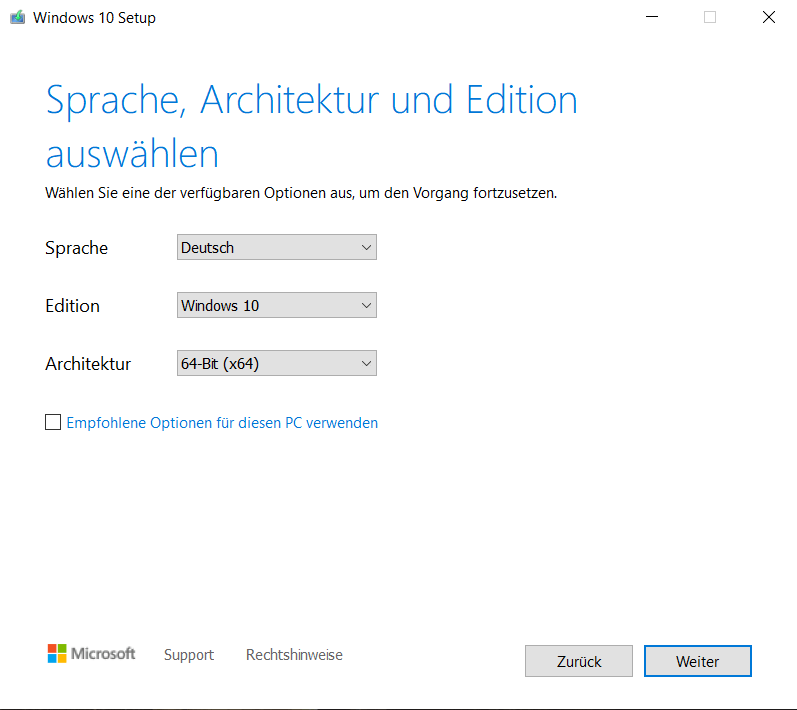The image size is (797, 710).
Task: Click the 'Edition' field label
Action: tap(72, 306)
